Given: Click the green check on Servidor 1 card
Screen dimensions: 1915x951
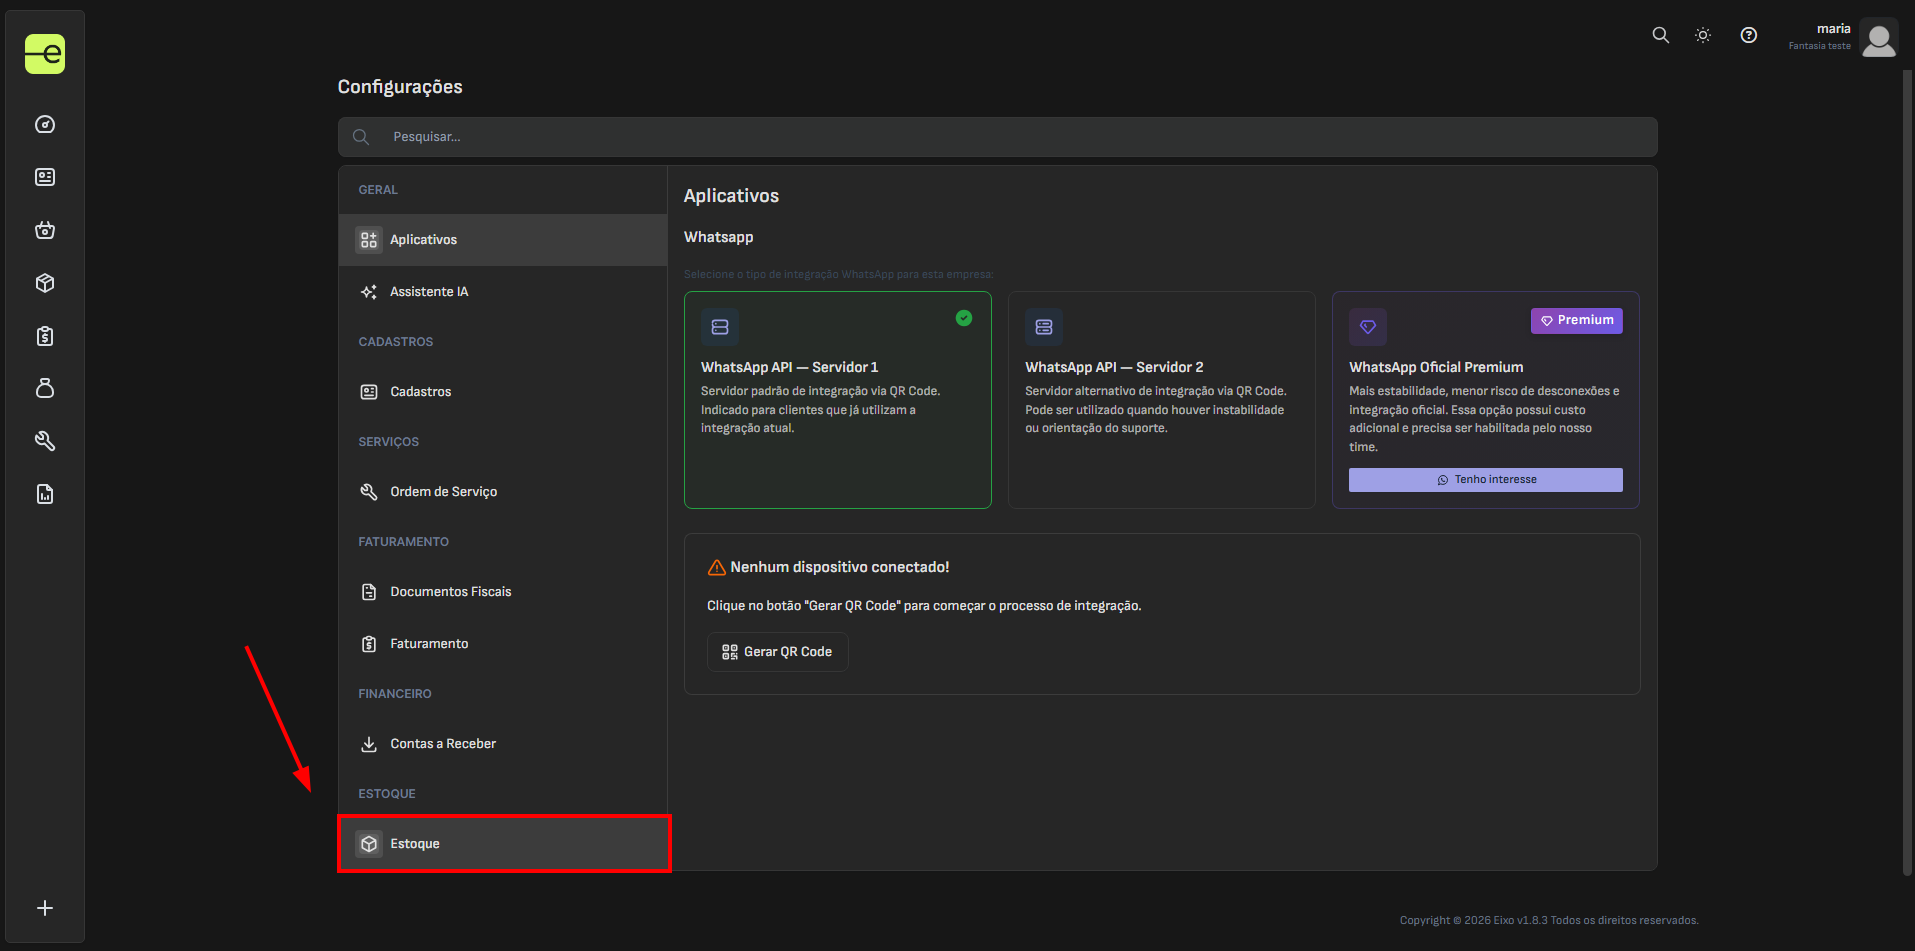Looking at the screenshot, I should [964, 318].
